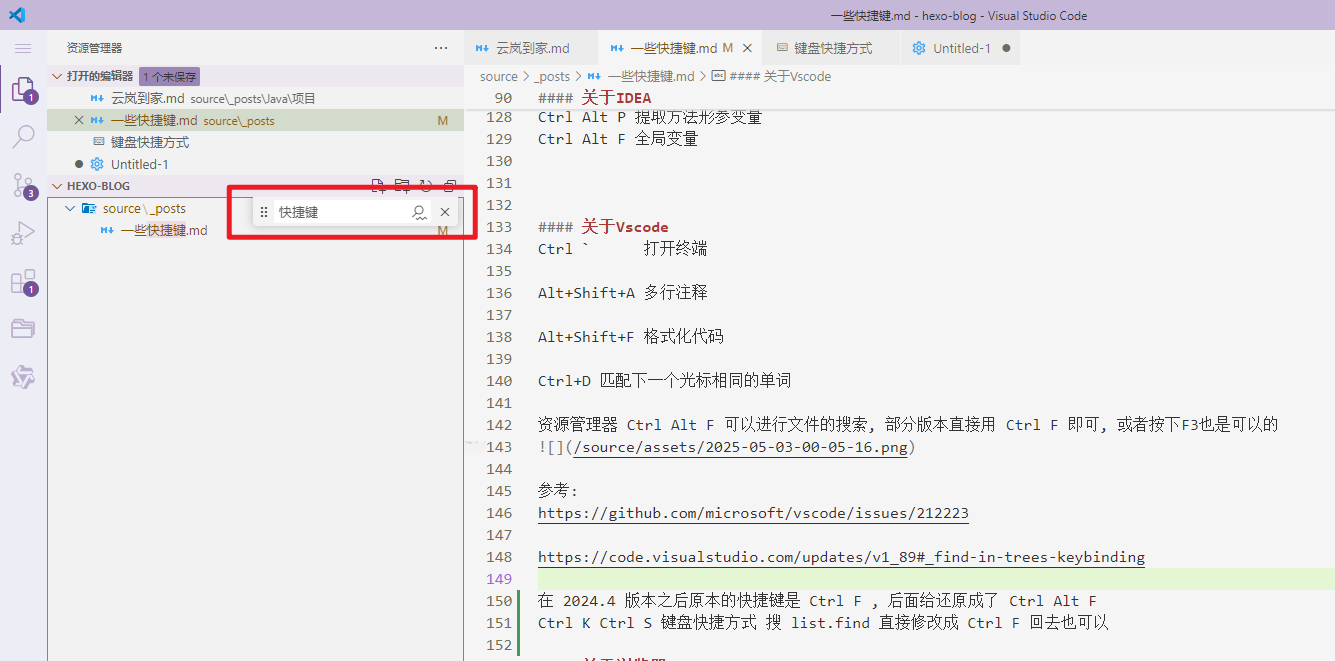The width and height of the screenshot is (1335, 661).
Task: Open the hamburger application menu
Action: pyautogui.click(x=23, y=48)
